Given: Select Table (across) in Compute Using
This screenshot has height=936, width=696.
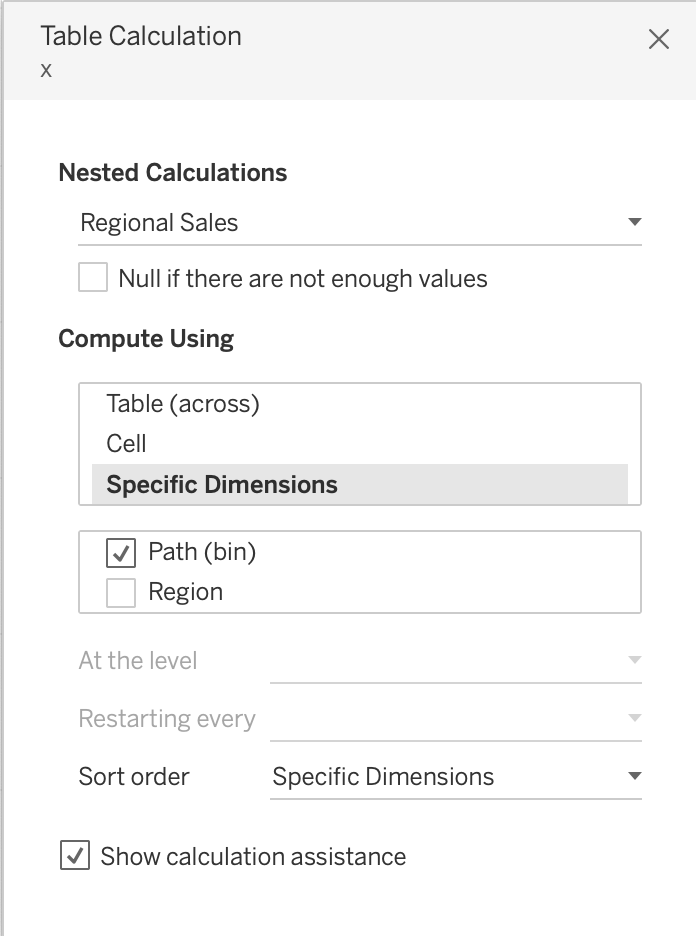Looking at the screenshot, I should point(183,403).
